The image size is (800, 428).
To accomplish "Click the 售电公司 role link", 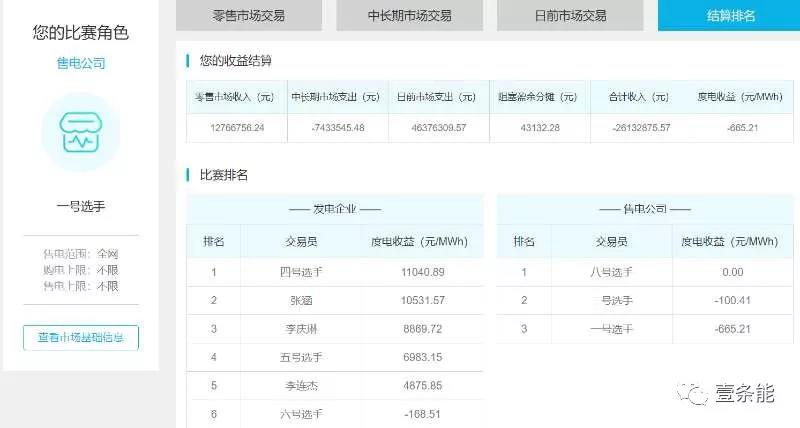I will click(80, 64).
